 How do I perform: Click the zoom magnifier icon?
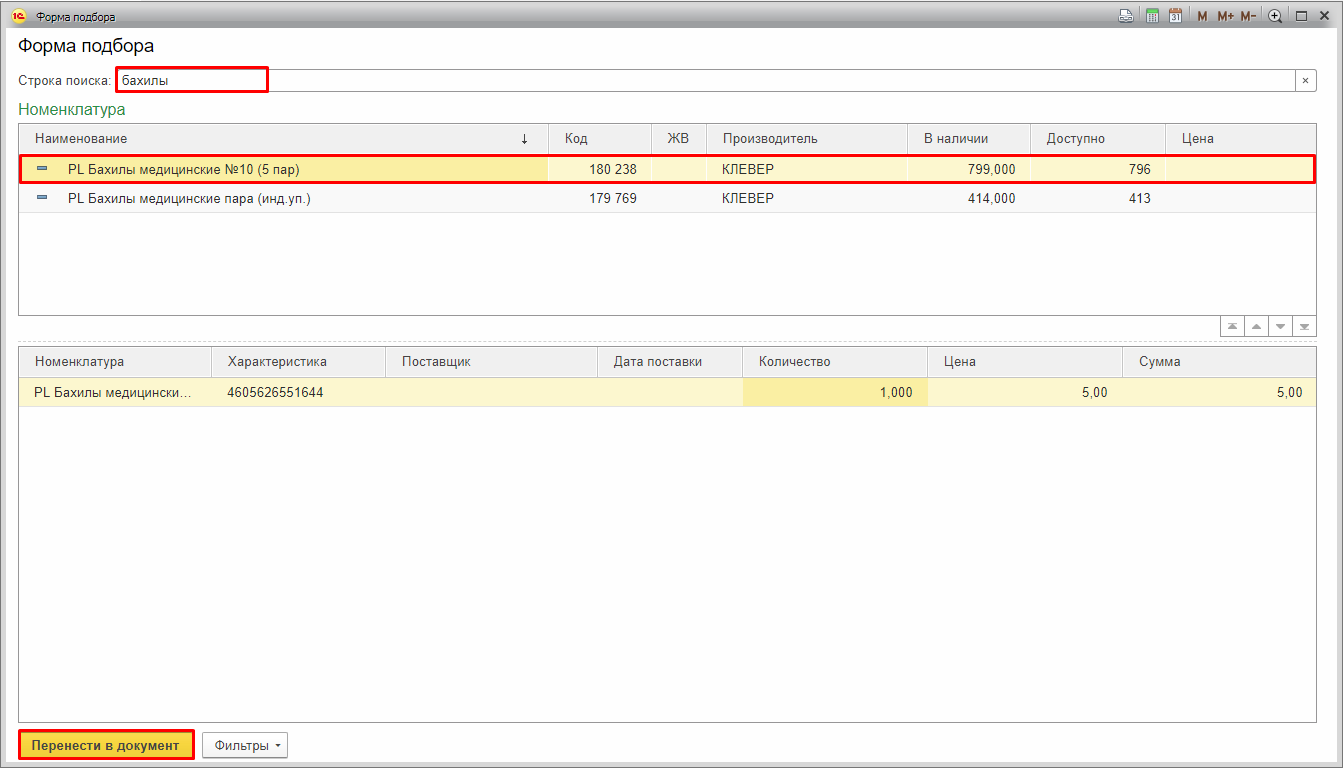coord(1275,16)
